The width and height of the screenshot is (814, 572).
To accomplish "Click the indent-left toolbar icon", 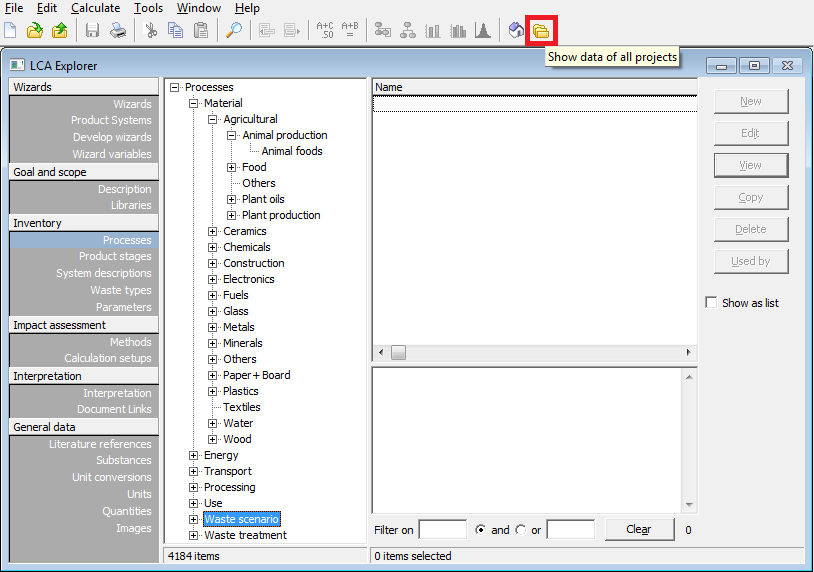I will click(267, 31).
